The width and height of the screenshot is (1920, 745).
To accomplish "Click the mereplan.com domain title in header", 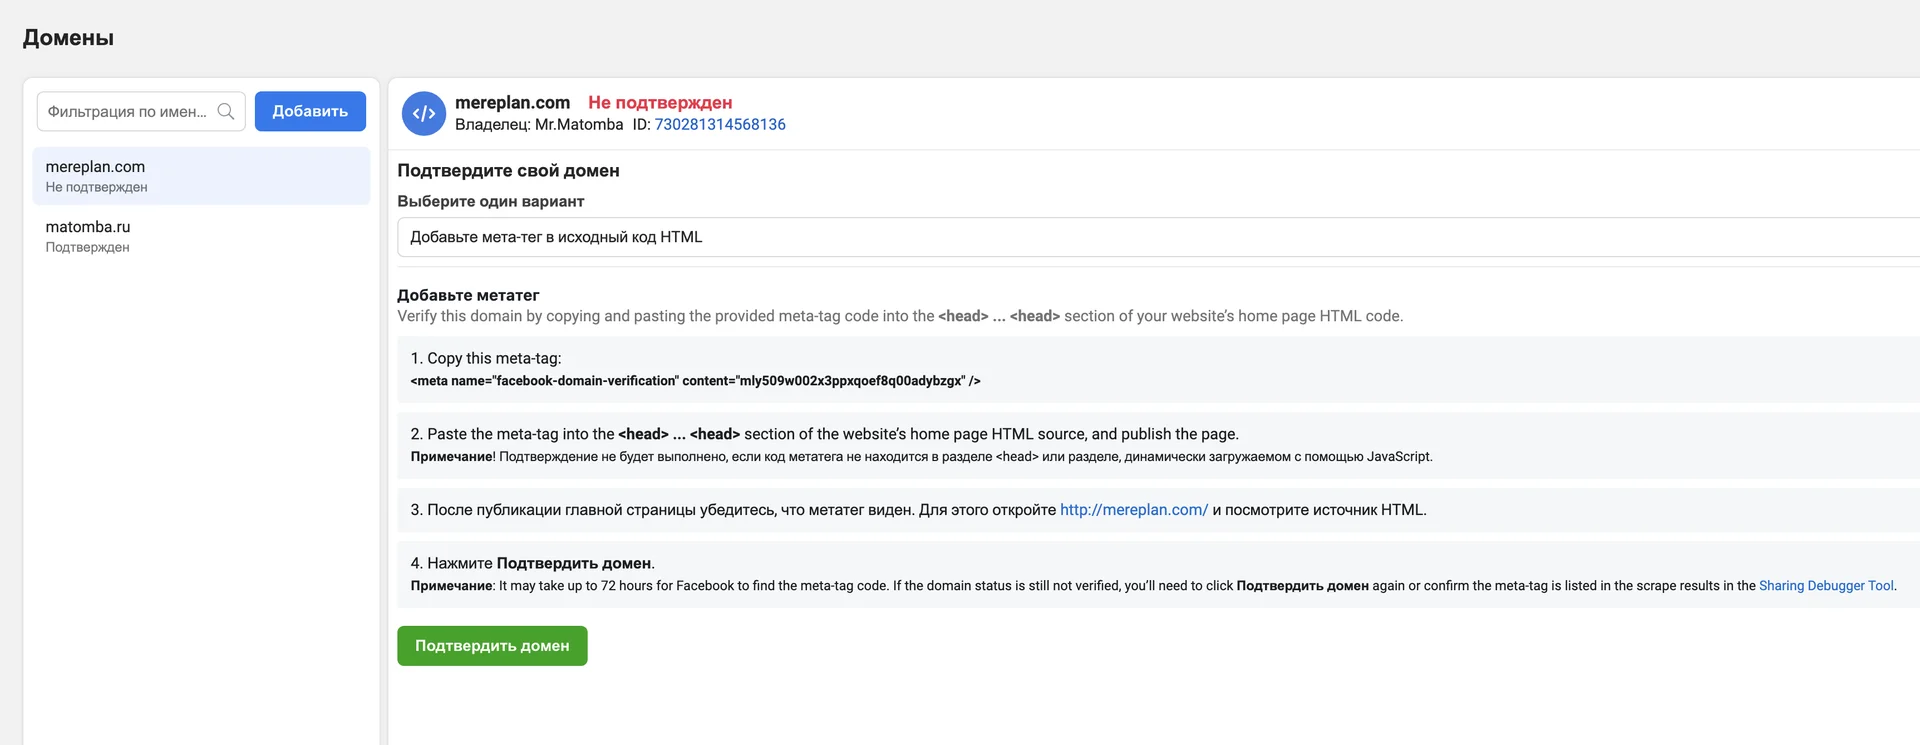I will 512,102.
